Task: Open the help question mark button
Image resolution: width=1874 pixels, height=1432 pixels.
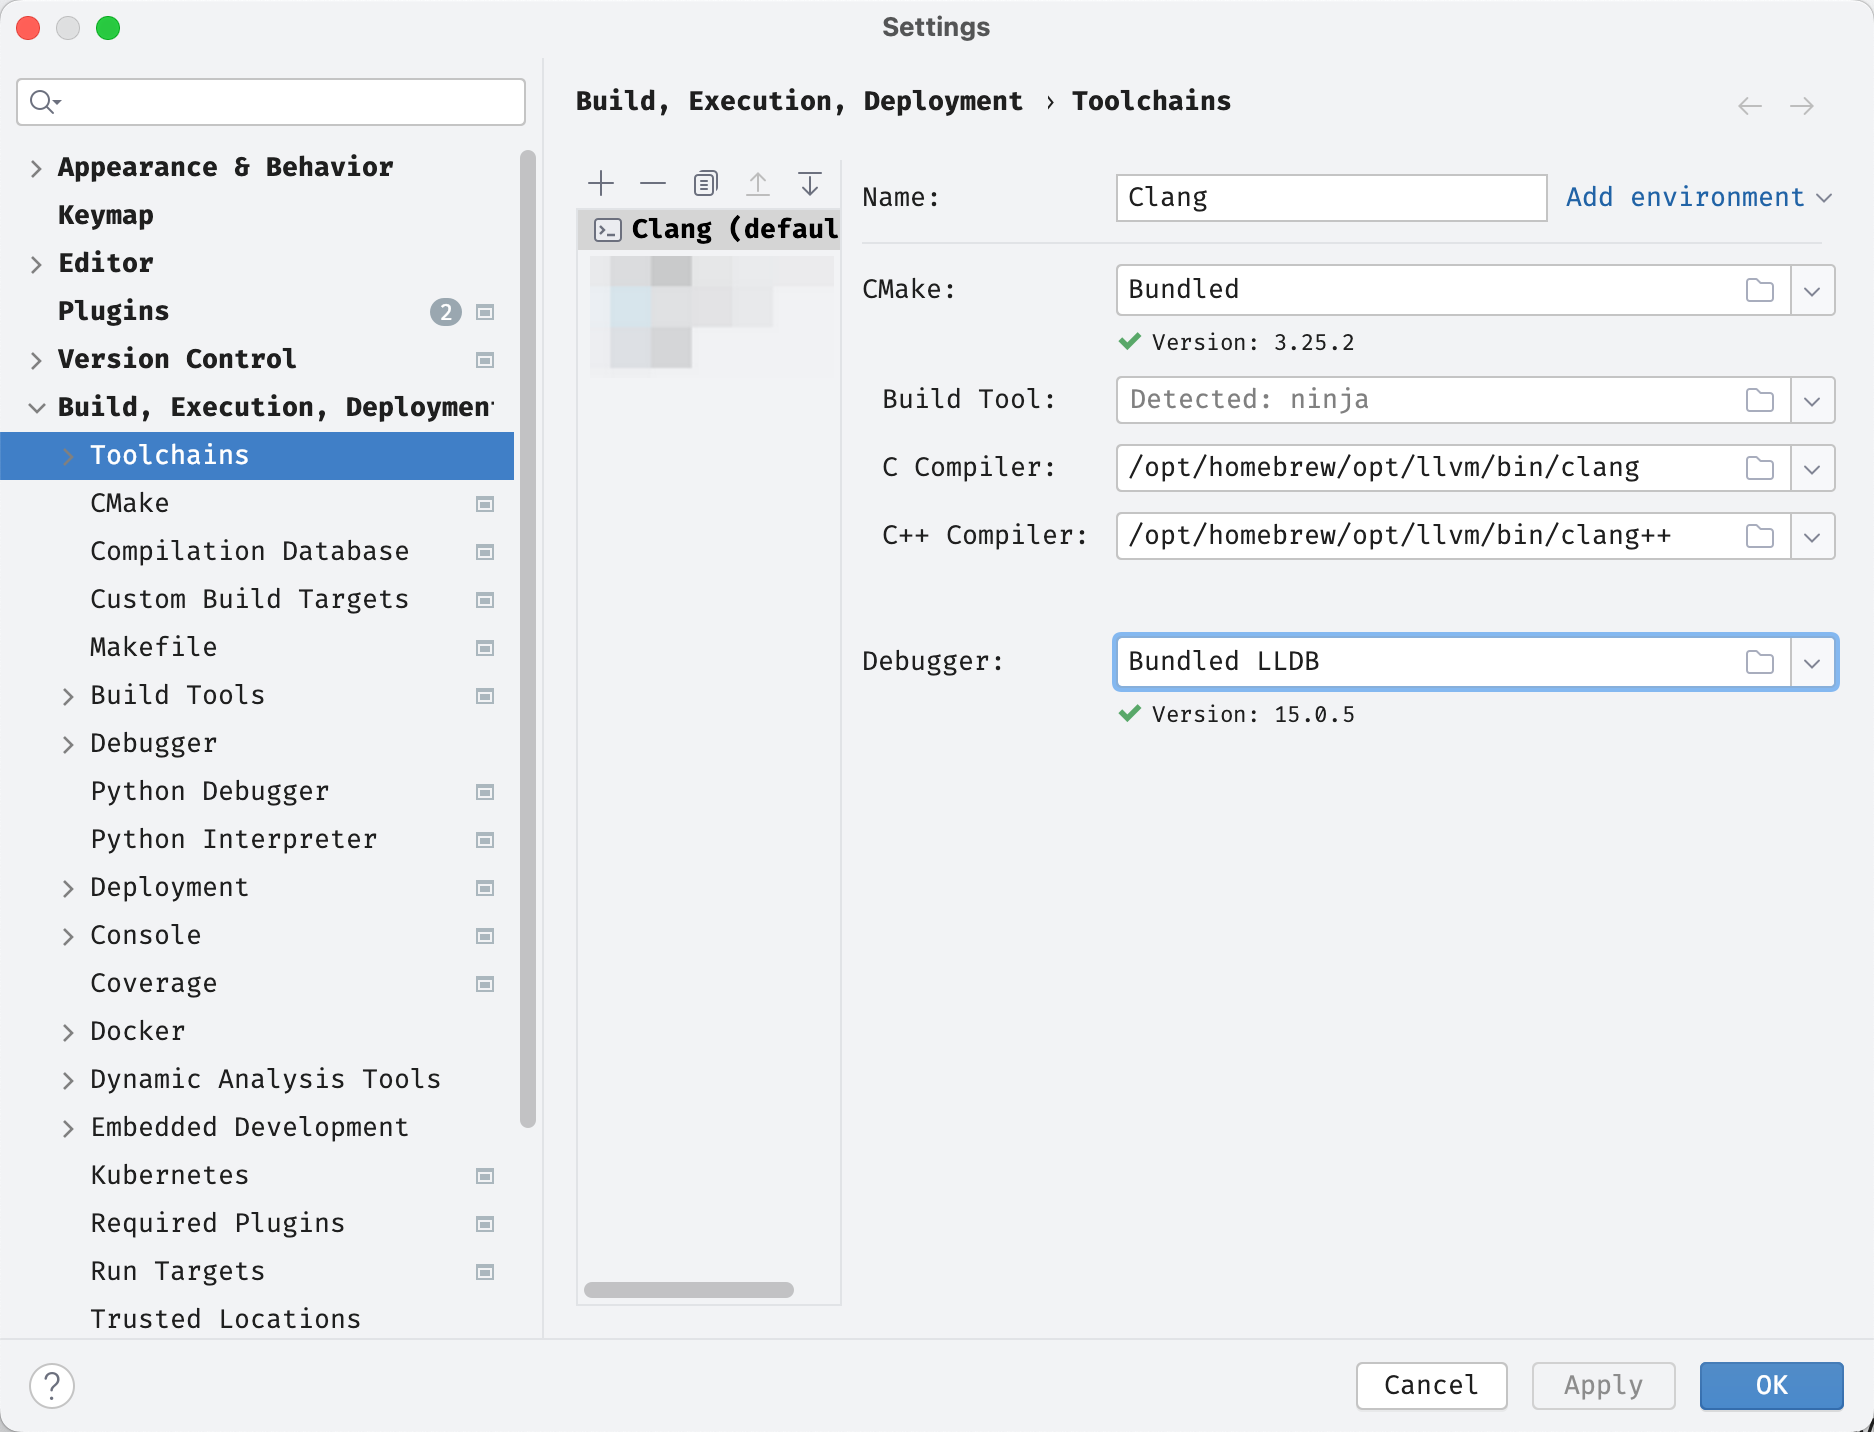Action: point(52,1386)
